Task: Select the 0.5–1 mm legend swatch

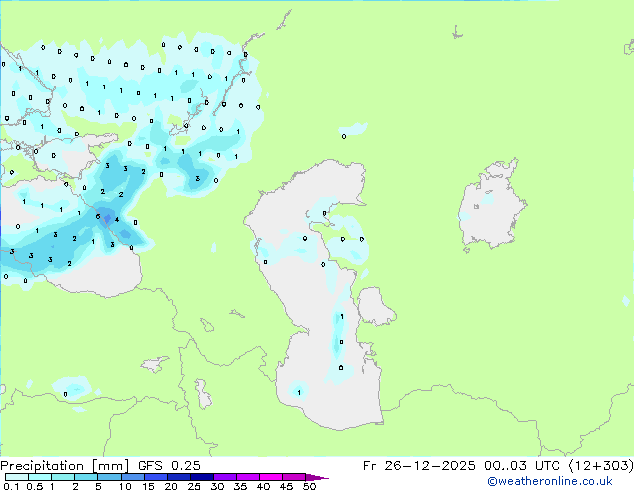Action: [x=40, y=477]
